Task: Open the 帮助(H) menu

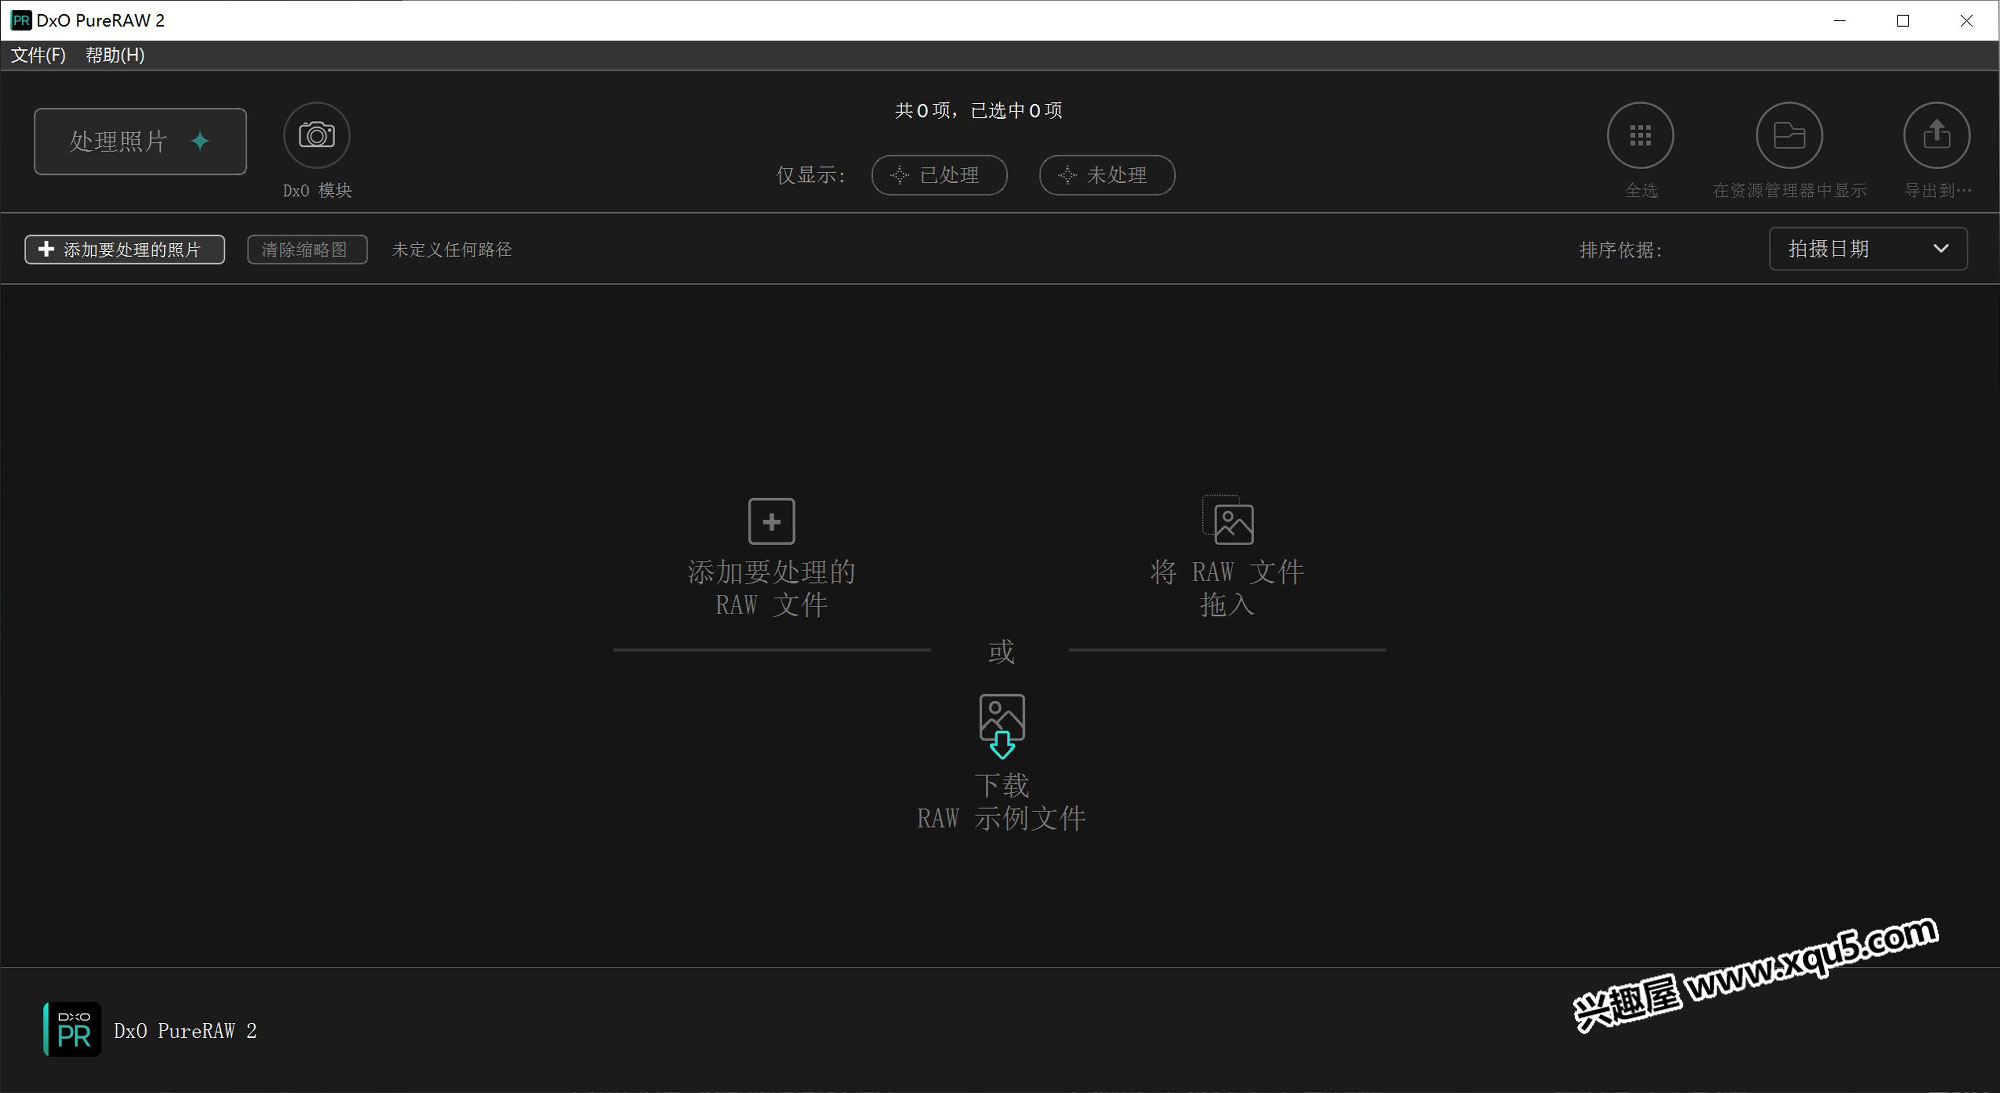Action: [115, 55]
